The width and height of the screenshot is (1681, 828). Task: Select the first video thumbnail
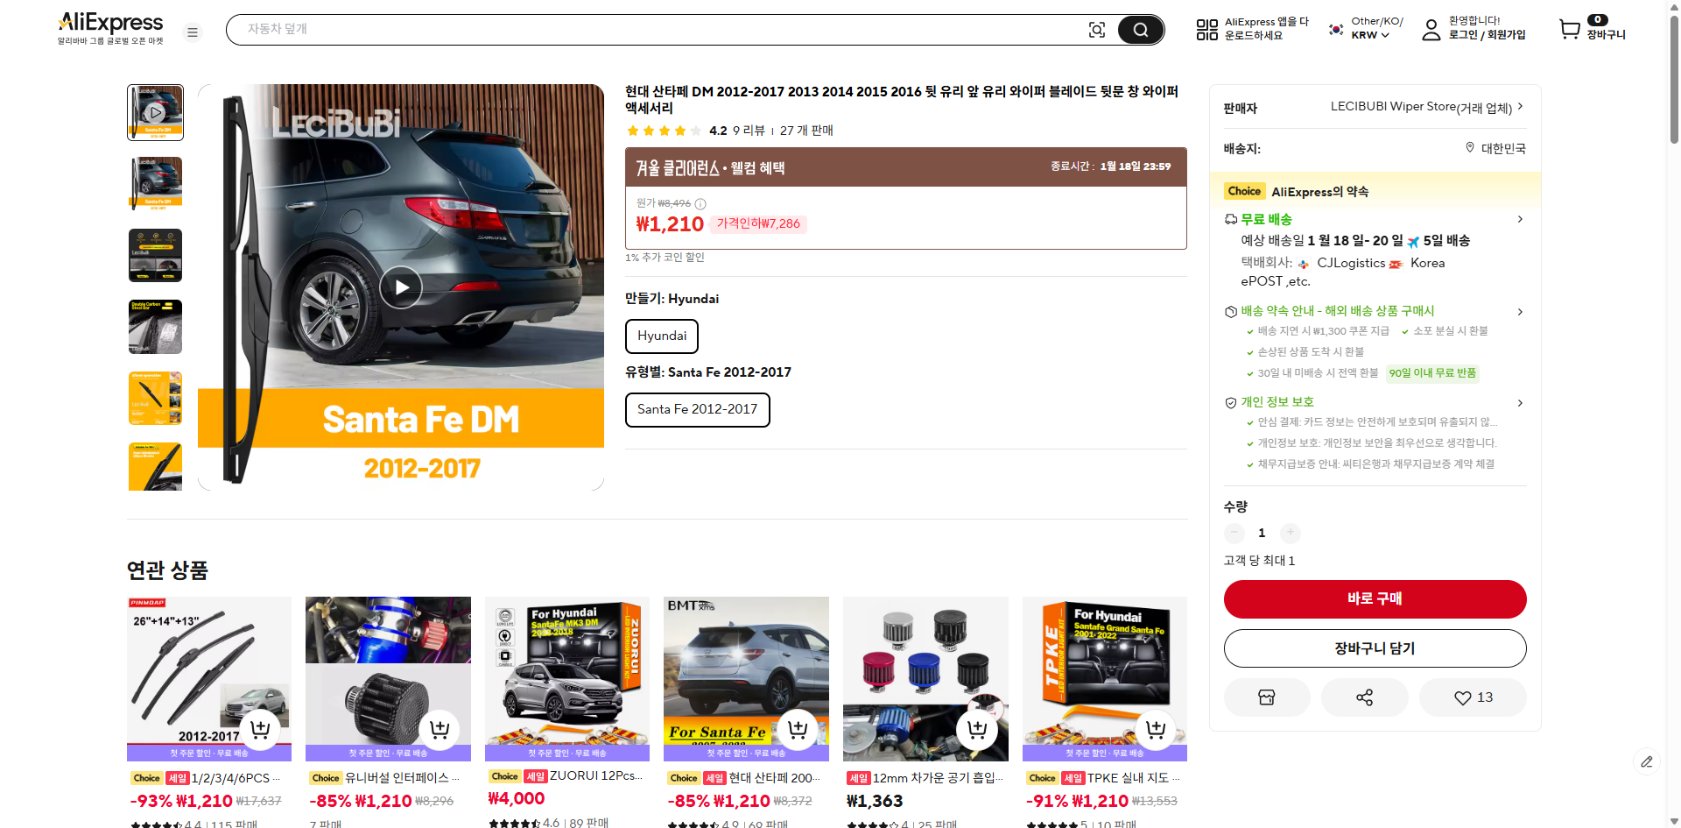pos(155,112)
